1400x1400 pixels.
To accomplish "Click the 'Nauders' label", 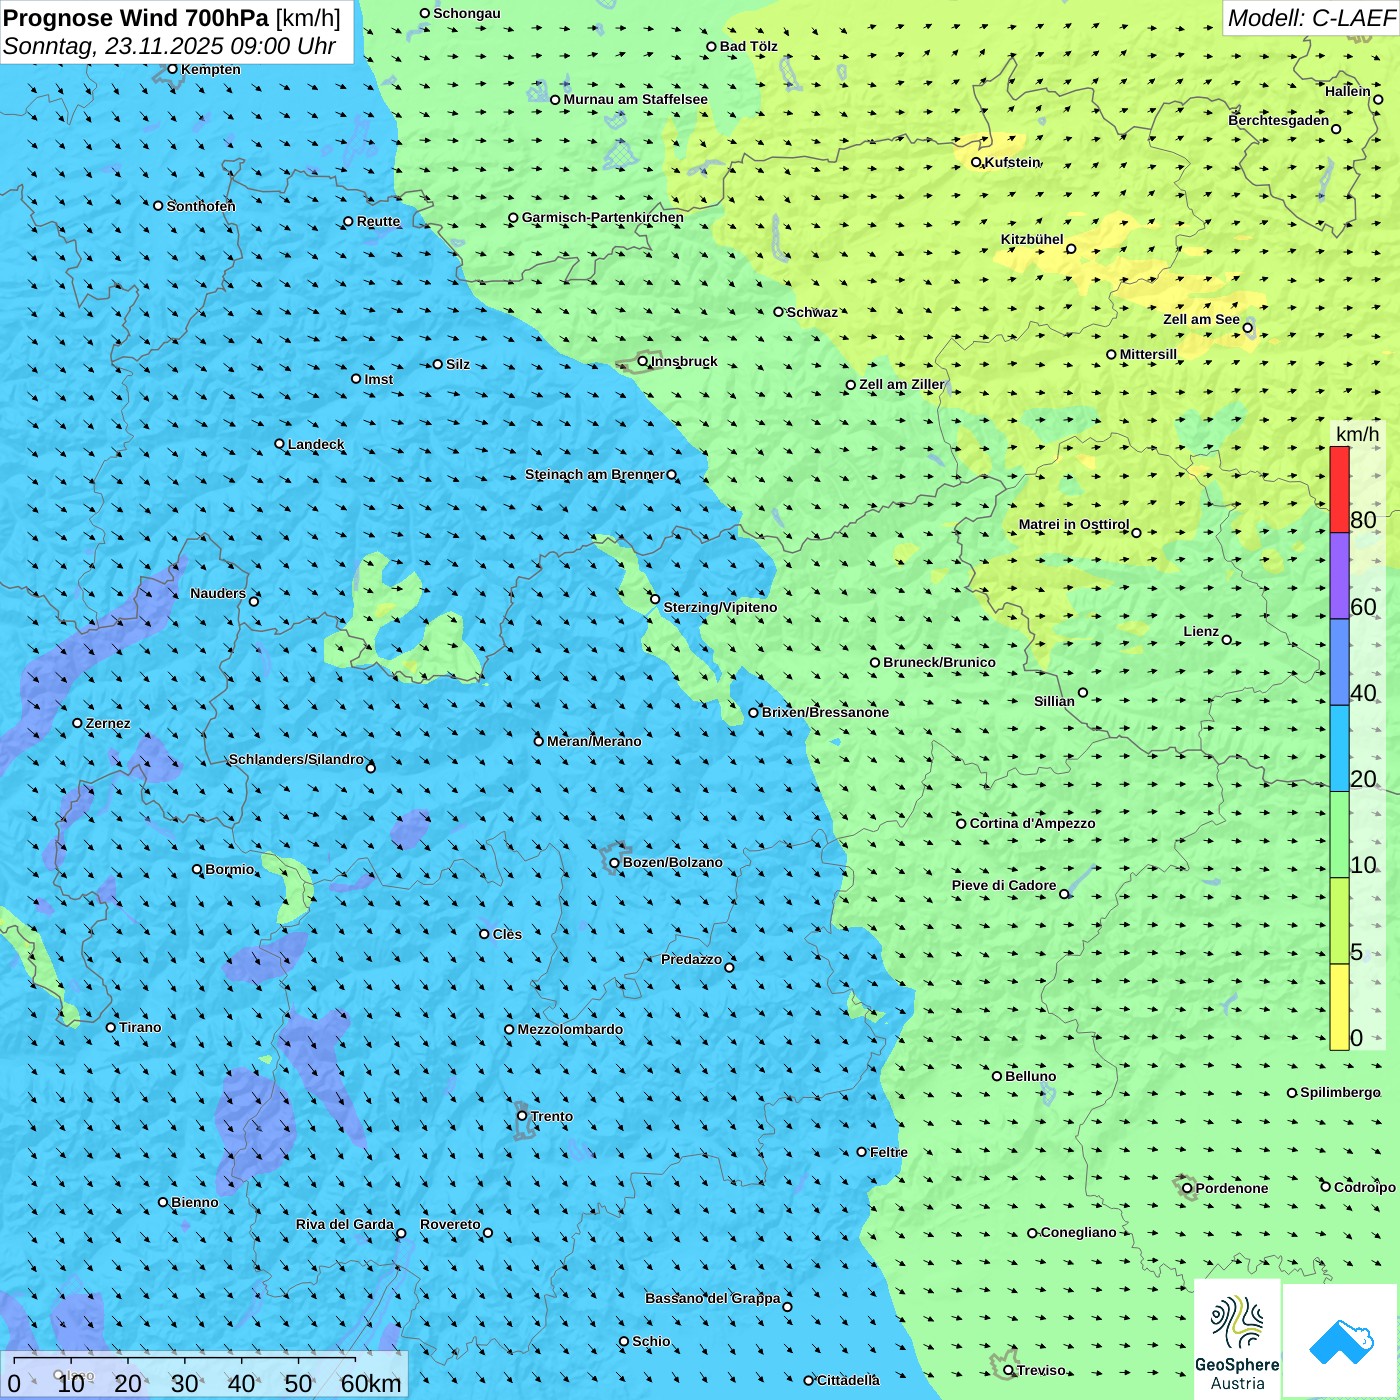I will coord(218,593).
